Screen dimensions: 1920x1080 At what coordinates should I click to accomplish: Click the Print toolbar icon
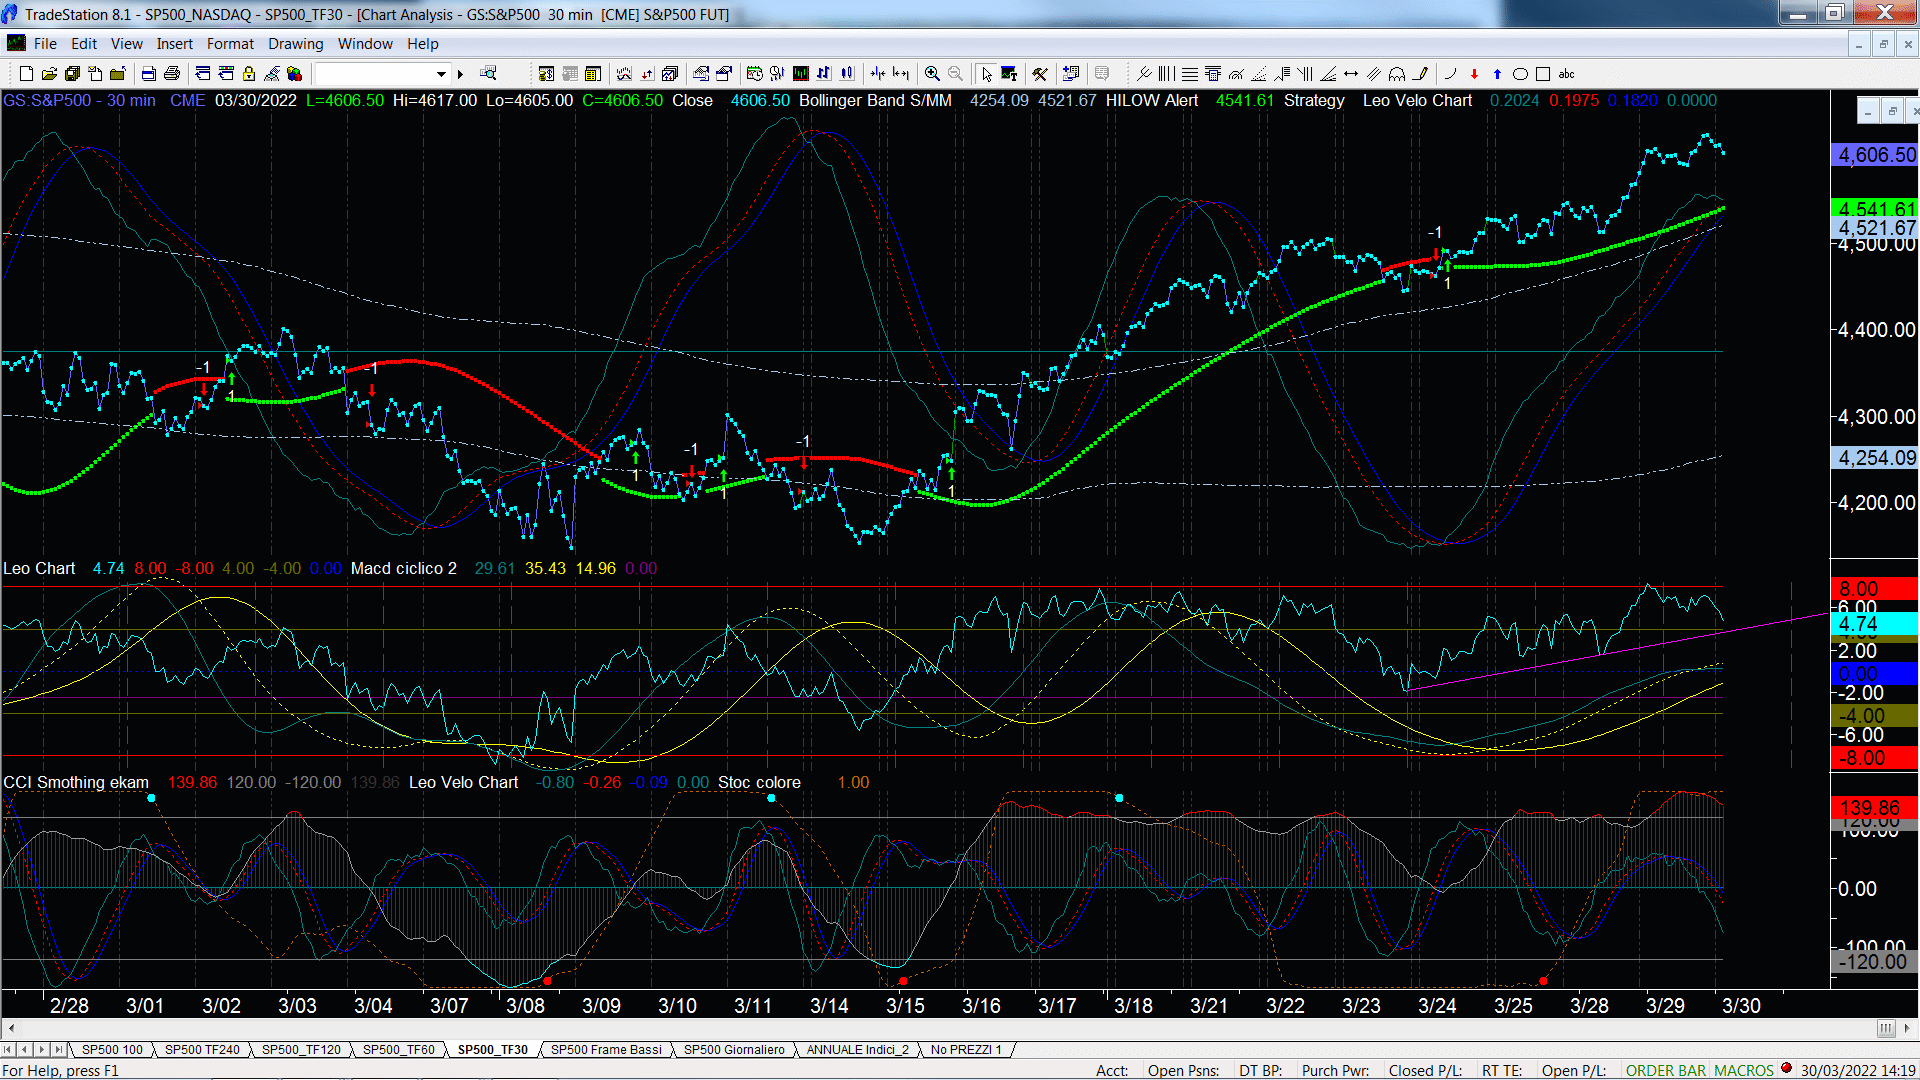(172, 74)
